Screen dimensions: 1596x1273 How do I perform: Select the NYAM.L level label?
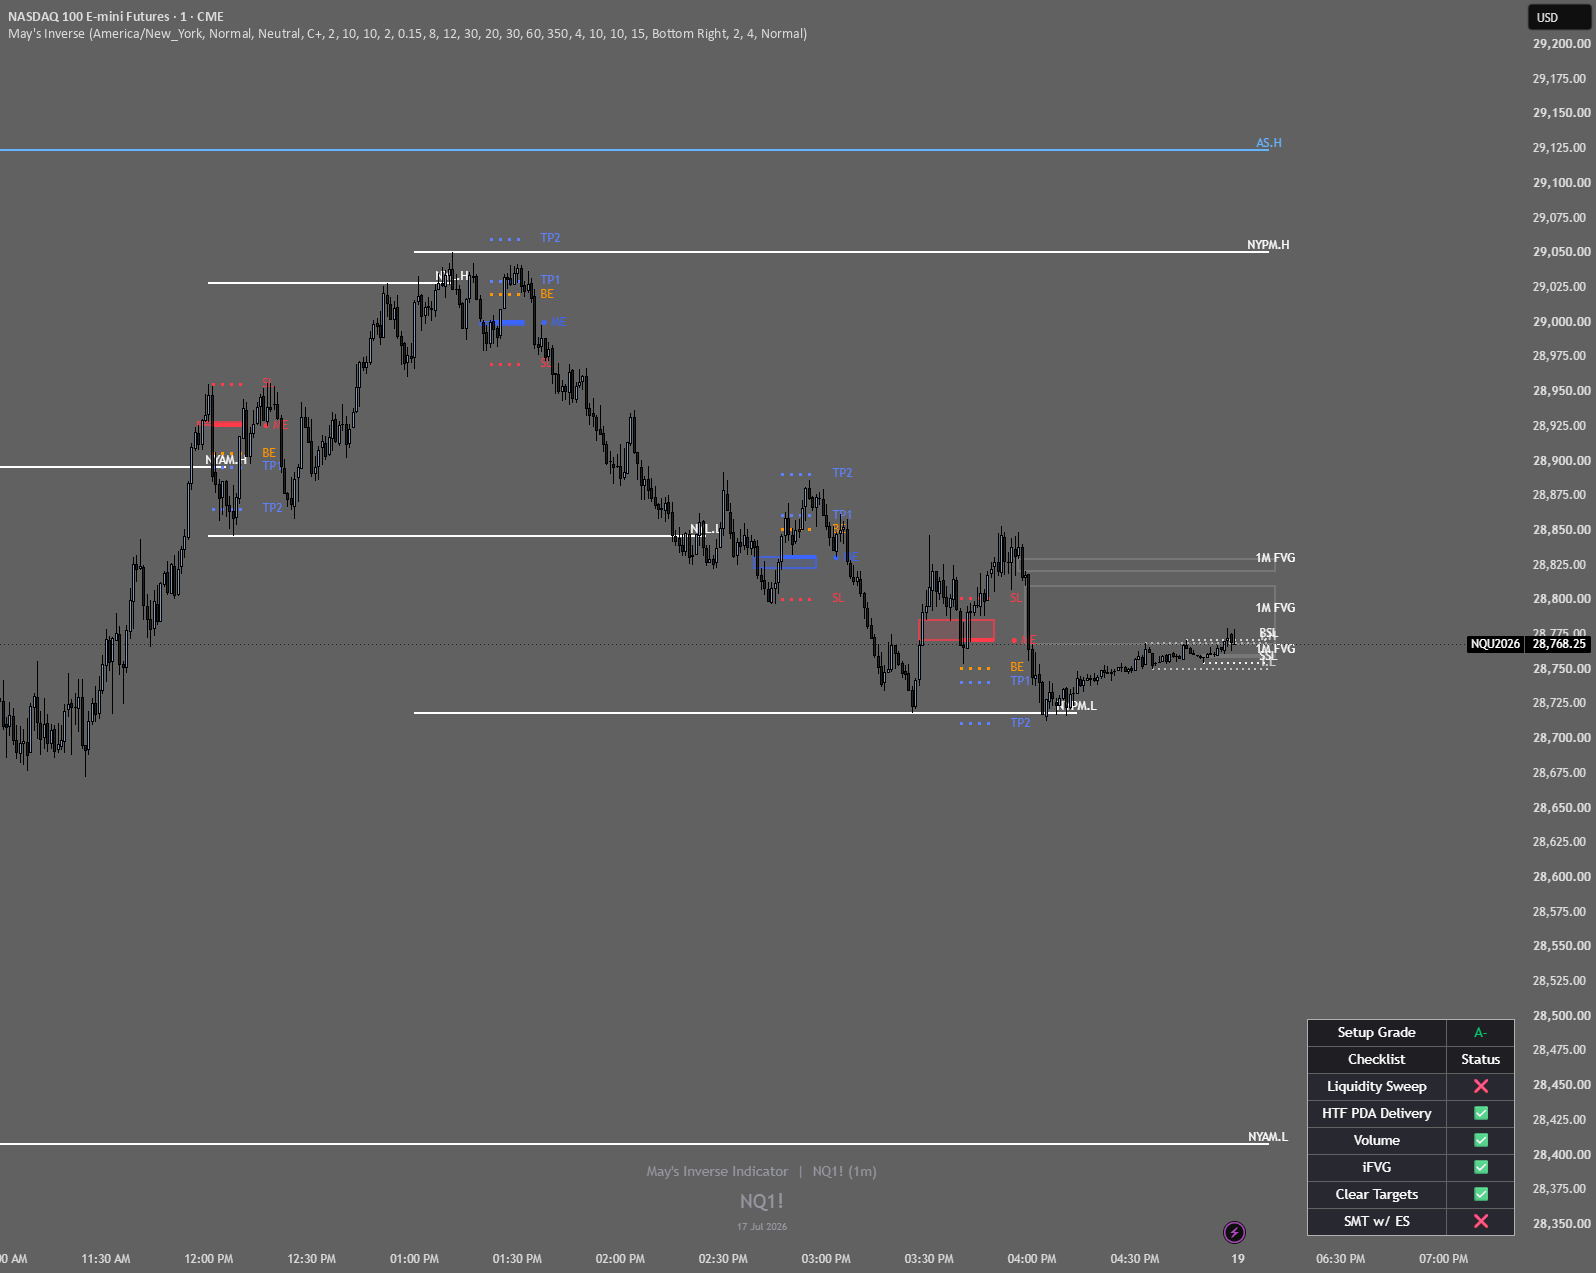pos(1268,1137)
